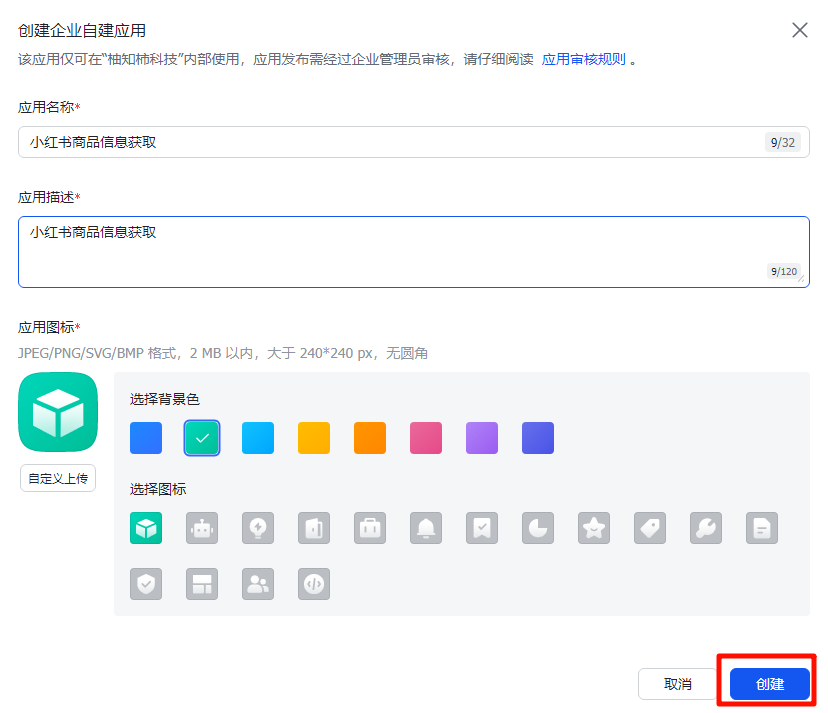Select the bell notification icon
The width and height of the screenshot is (828, 713).
coord(426,528)
